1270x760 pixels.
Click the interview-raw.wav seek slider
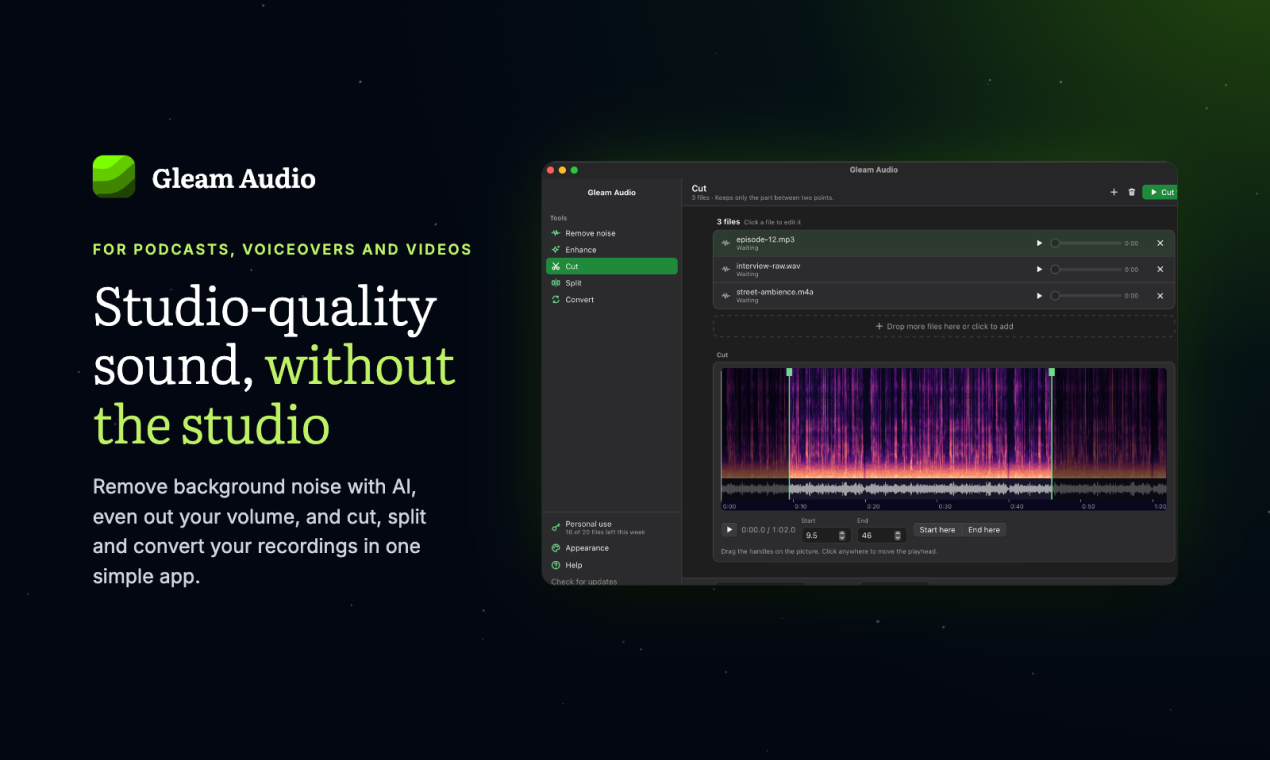click(x=1086, y=269)
